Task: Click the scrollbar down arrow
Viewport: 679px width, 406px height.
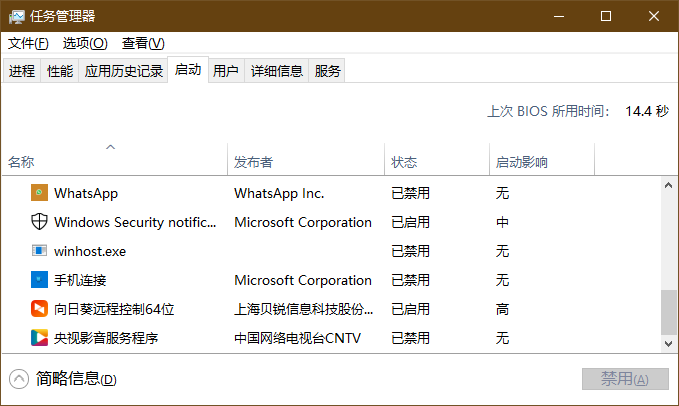Action: coord(668,344)
